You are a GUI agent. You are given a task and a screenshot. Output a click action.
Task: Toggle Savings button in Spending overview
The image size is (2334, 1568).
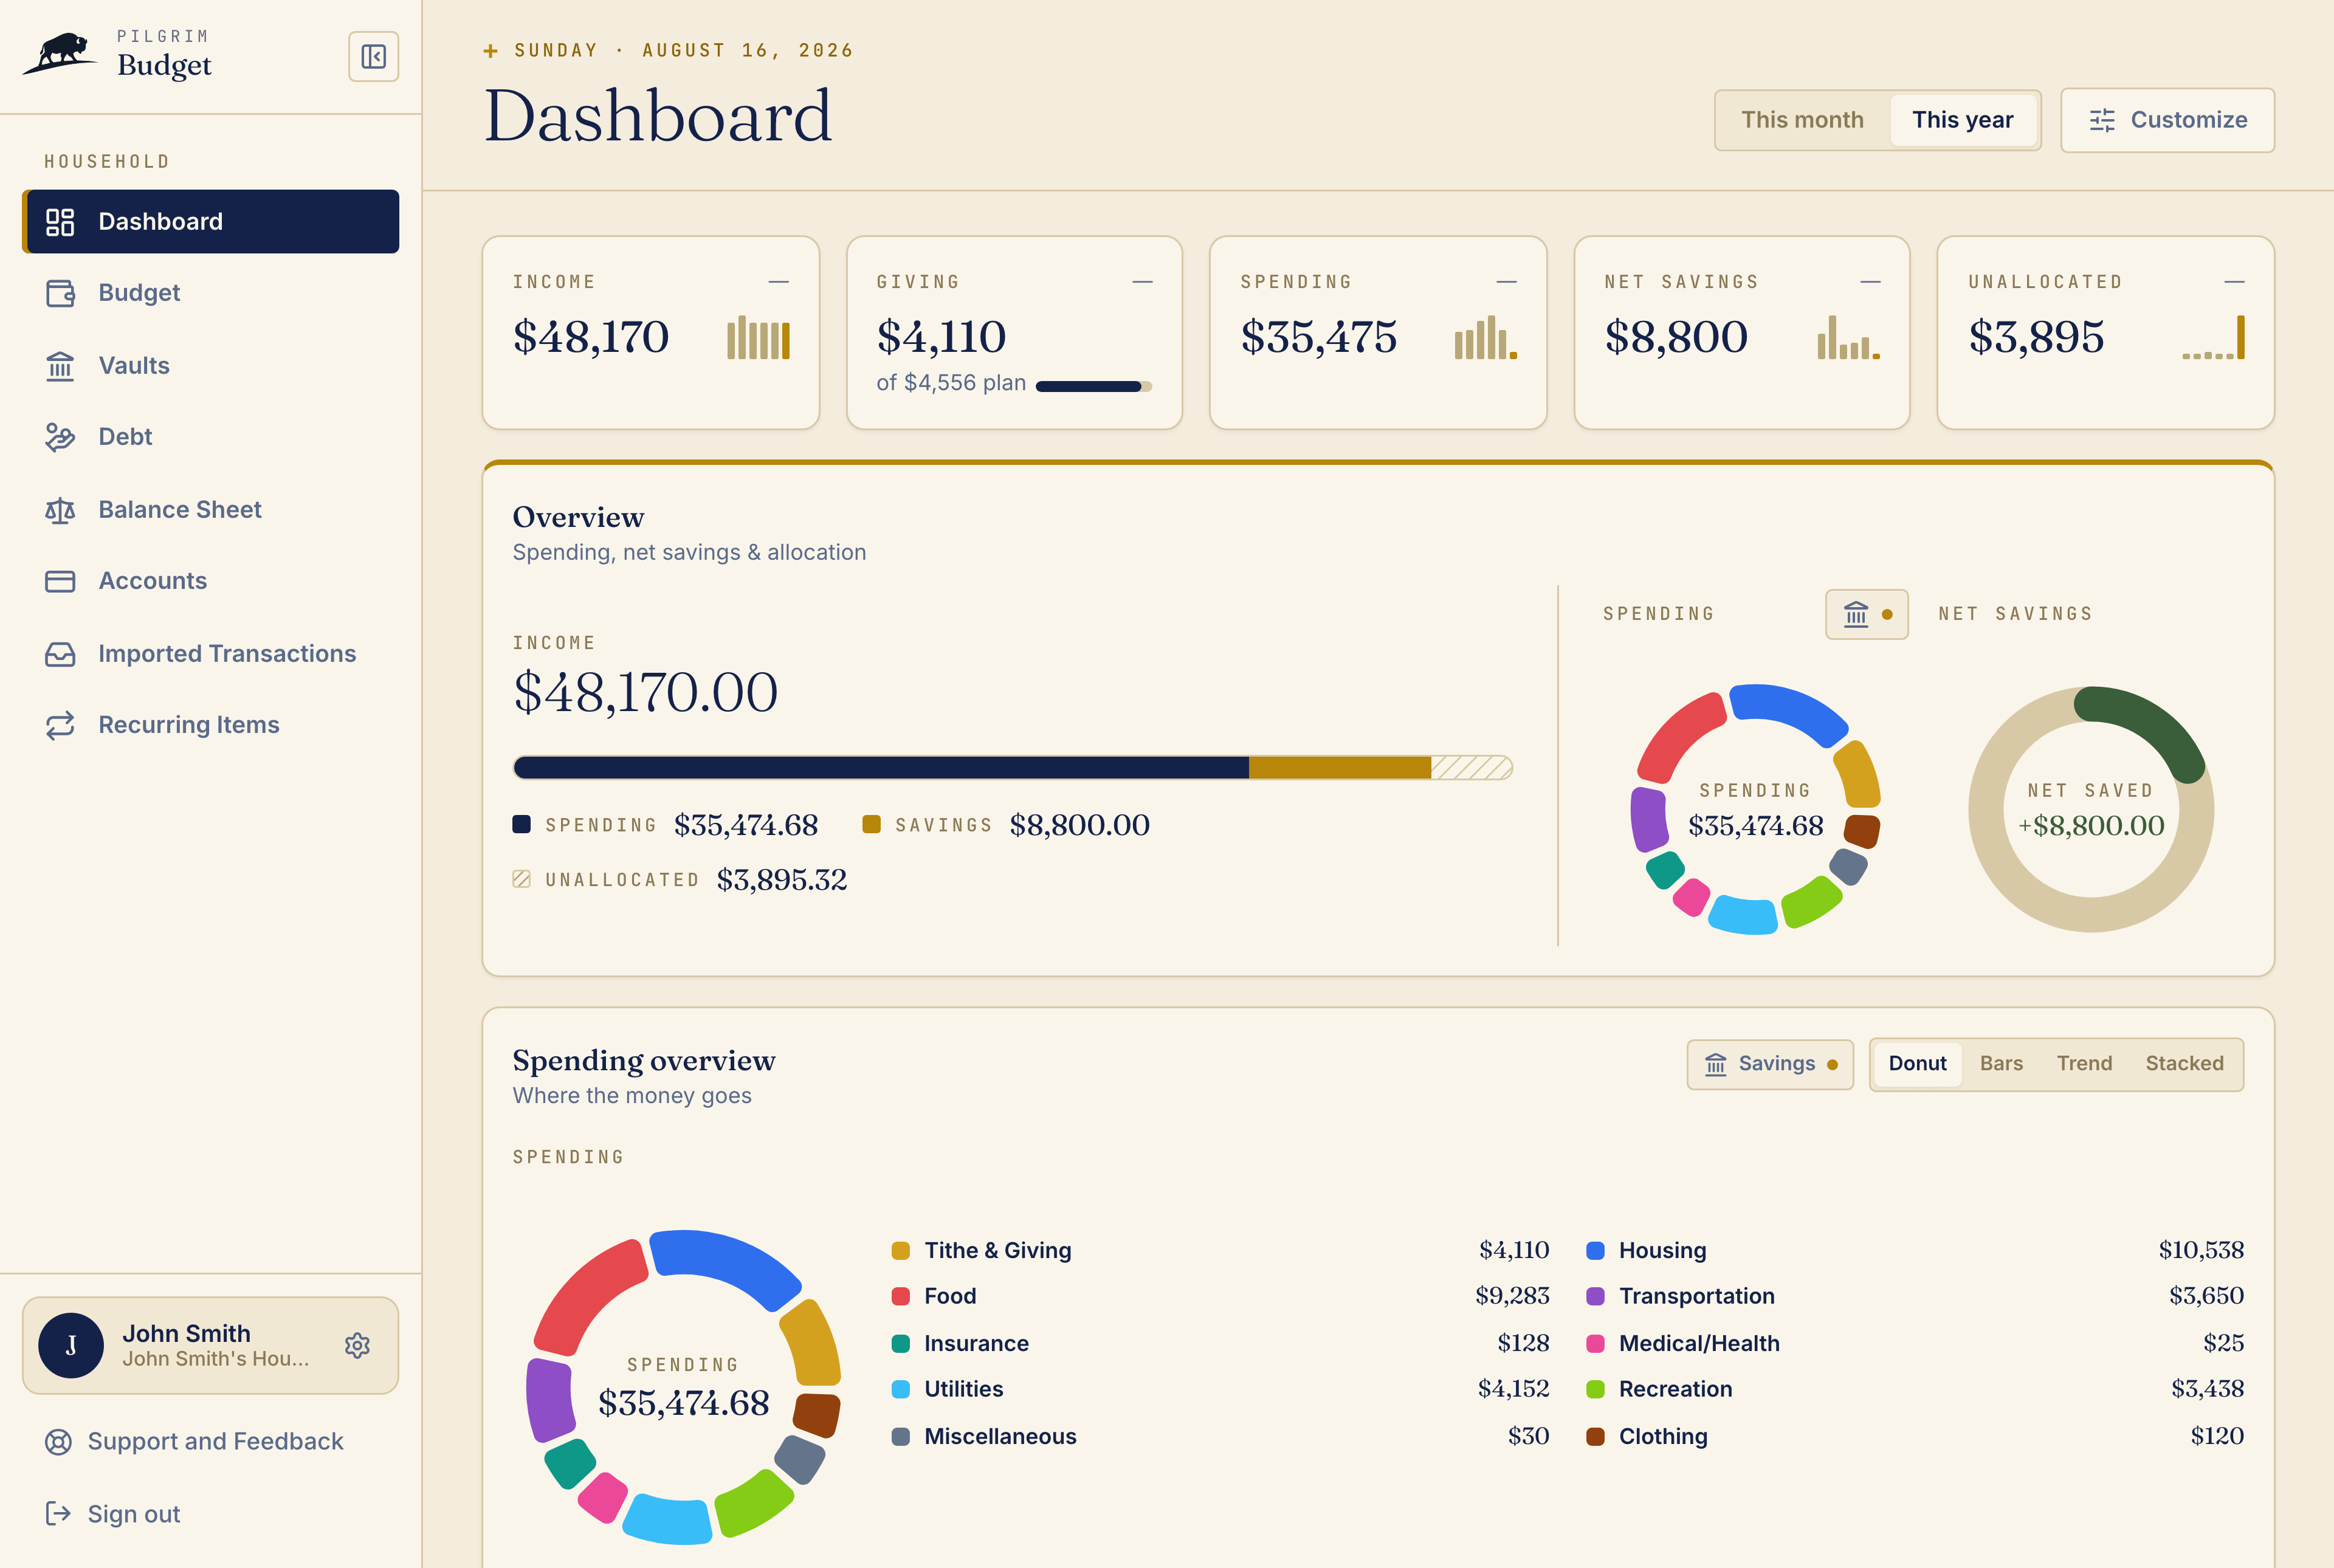point(1769,1064)
